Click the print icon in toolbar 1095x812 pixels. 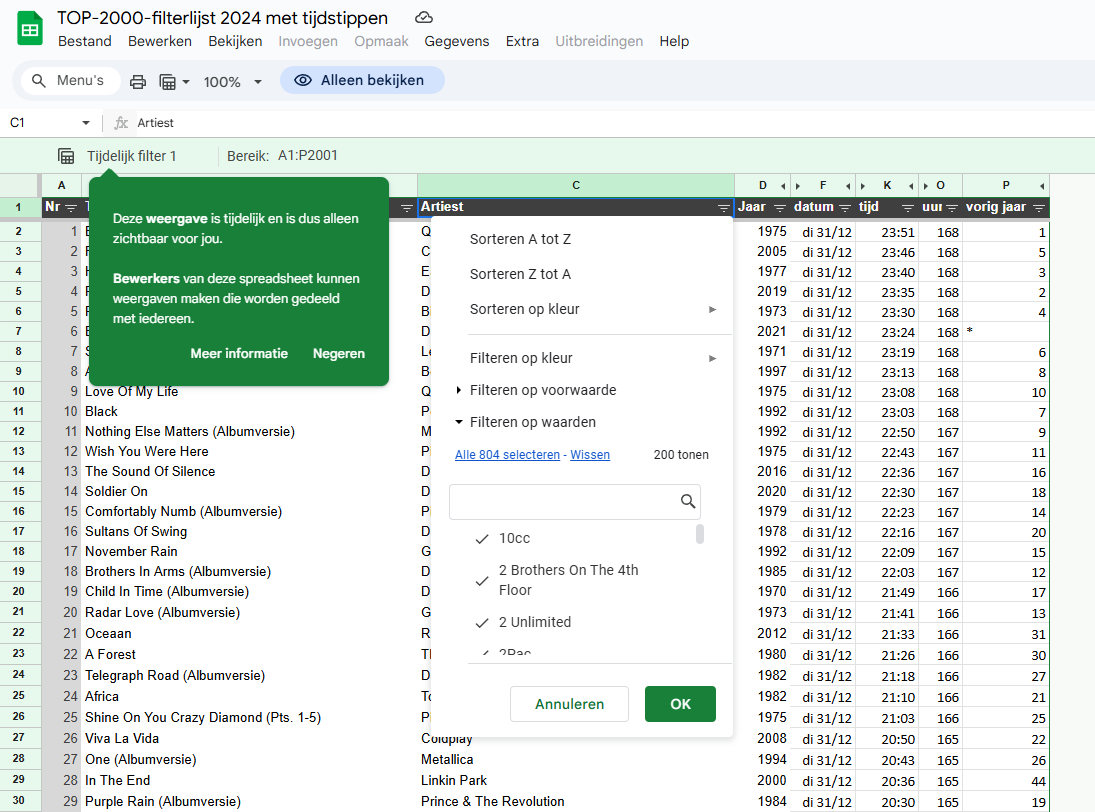point(138,82)
